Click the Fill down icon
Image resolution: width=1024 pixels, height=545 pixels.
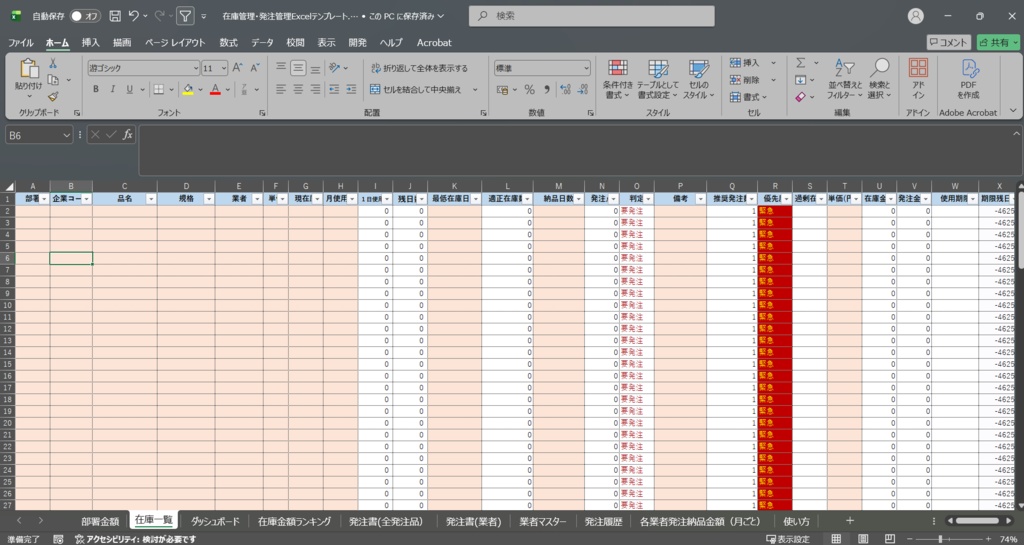(x=801, y=80)
